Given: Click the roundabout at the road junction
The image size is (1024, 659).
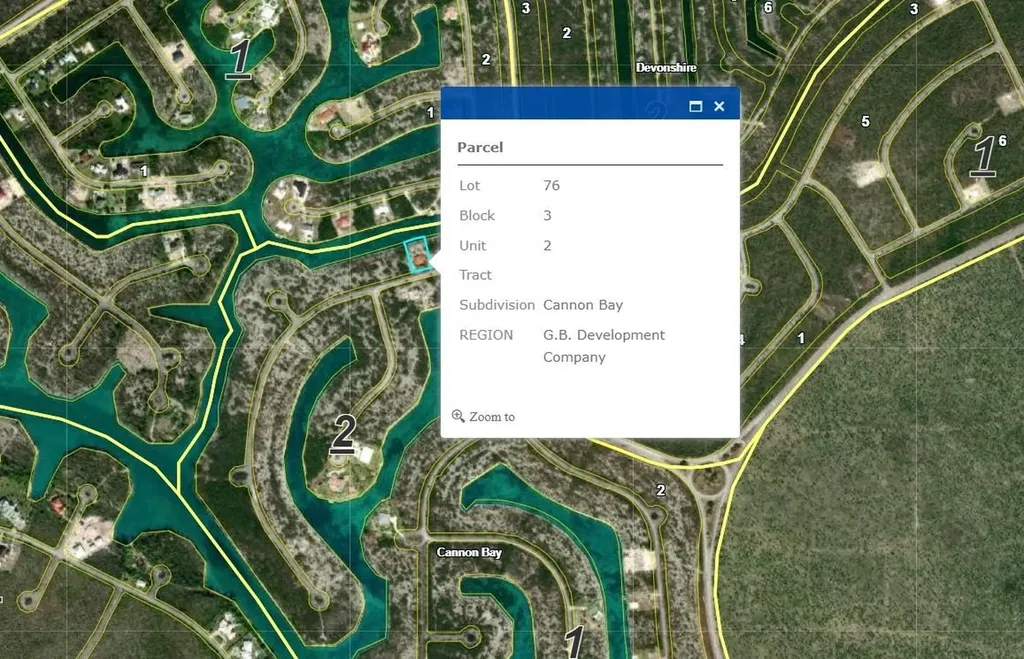Looking at the screenshot, I should pyautogui.click(x=707, y=485).
